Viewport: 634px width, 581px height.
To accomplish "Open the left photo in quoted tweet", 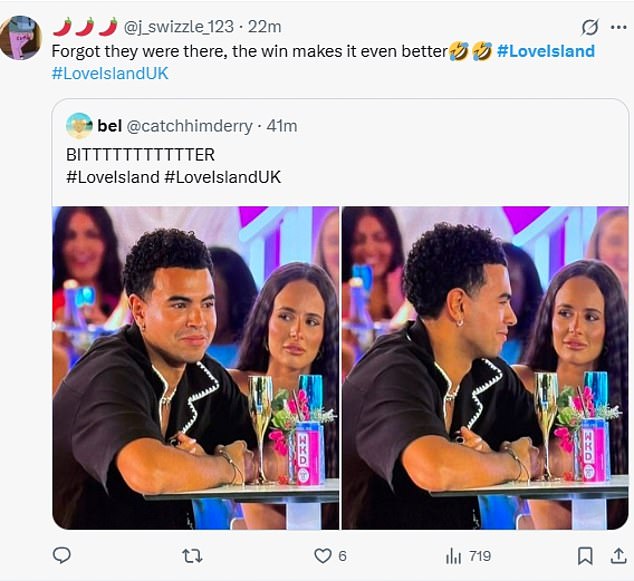I will point(196,368).
